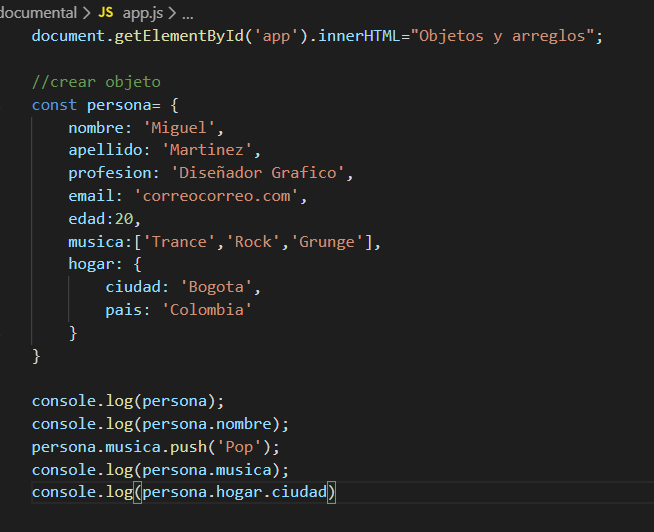654x532 pixels.
Task: Click 'Grunge' in the musica array
Action: (x=327, y=242)
